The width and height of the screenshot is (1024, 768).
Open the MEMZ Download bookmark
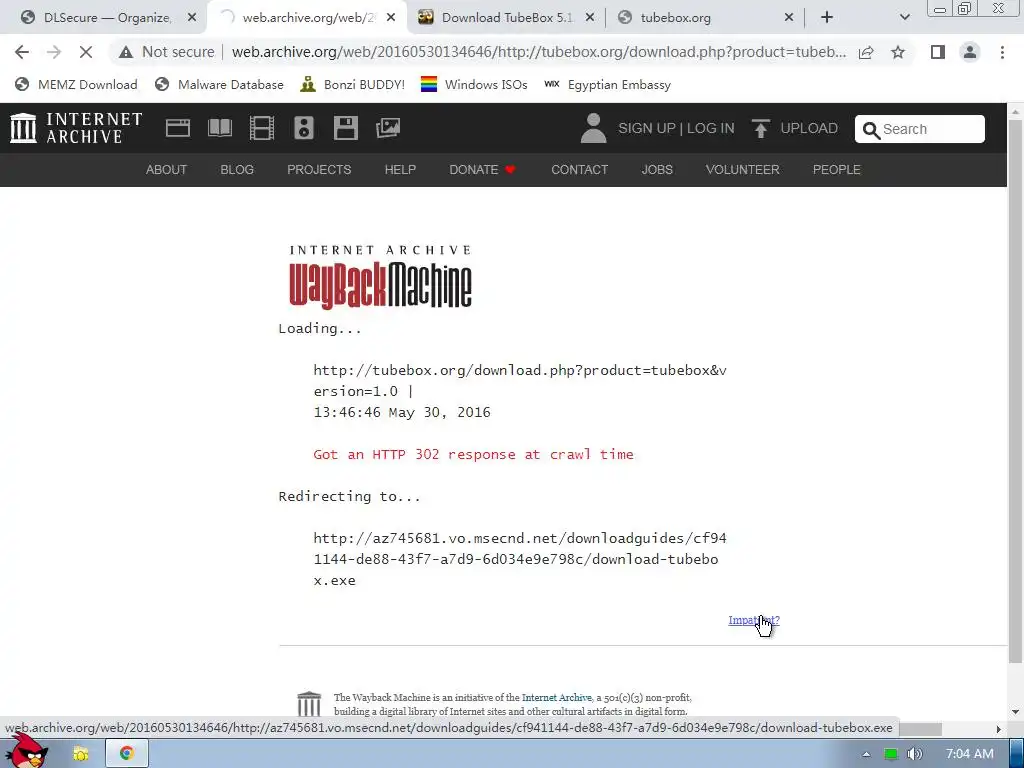[76, 85]
